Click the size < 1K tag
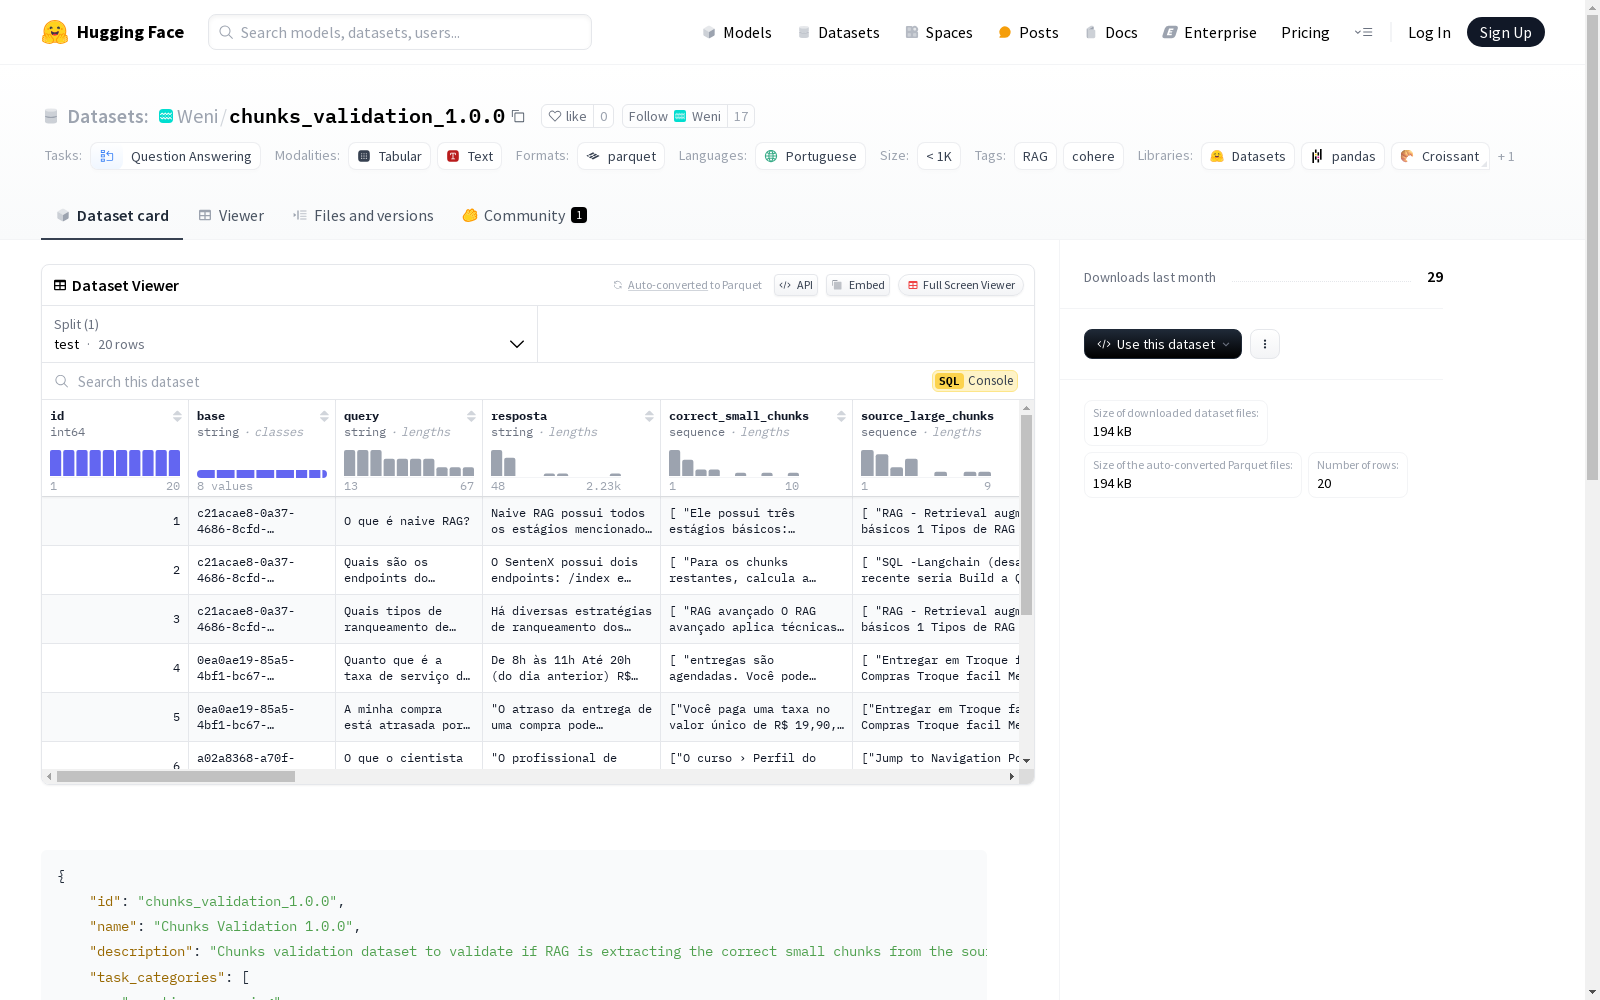This screenshot has height=1000, width=1600. 938,156
